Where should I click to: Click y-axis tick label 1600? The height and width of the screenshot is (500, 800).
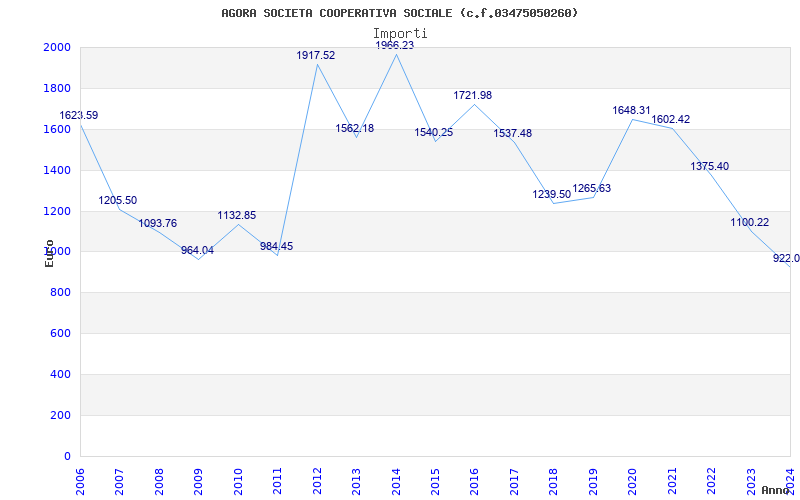pos(58,129)
